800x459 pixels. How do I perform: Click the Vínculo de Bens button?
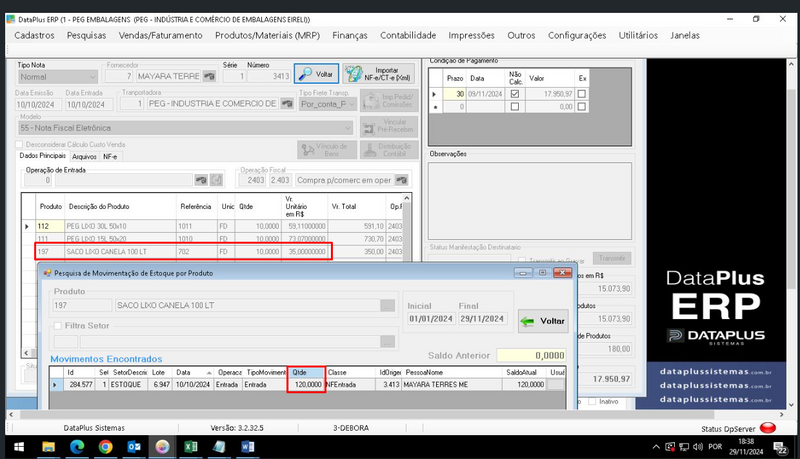326,150
